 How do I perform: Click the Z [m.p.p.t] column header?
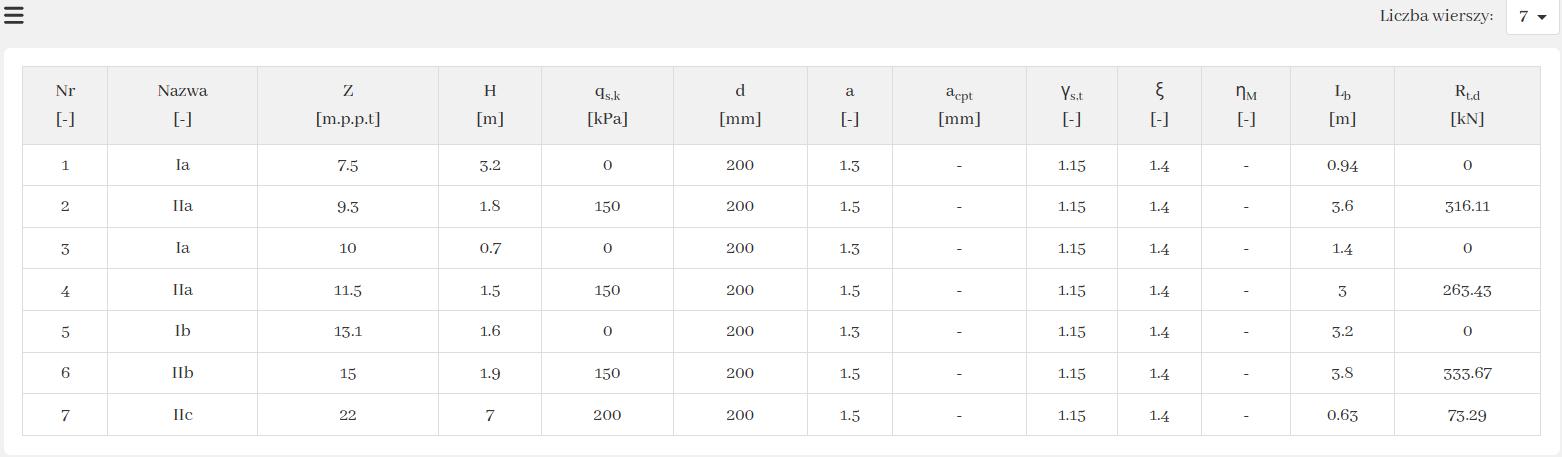pos(347,104)
